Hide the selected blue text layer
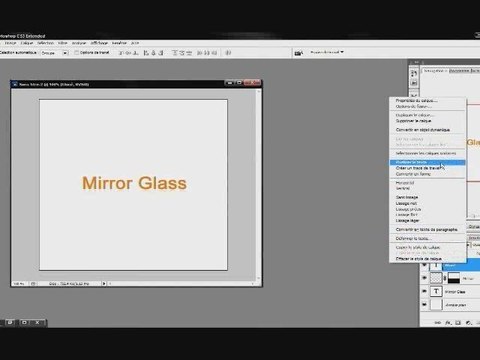 click(x=424, y=265)
